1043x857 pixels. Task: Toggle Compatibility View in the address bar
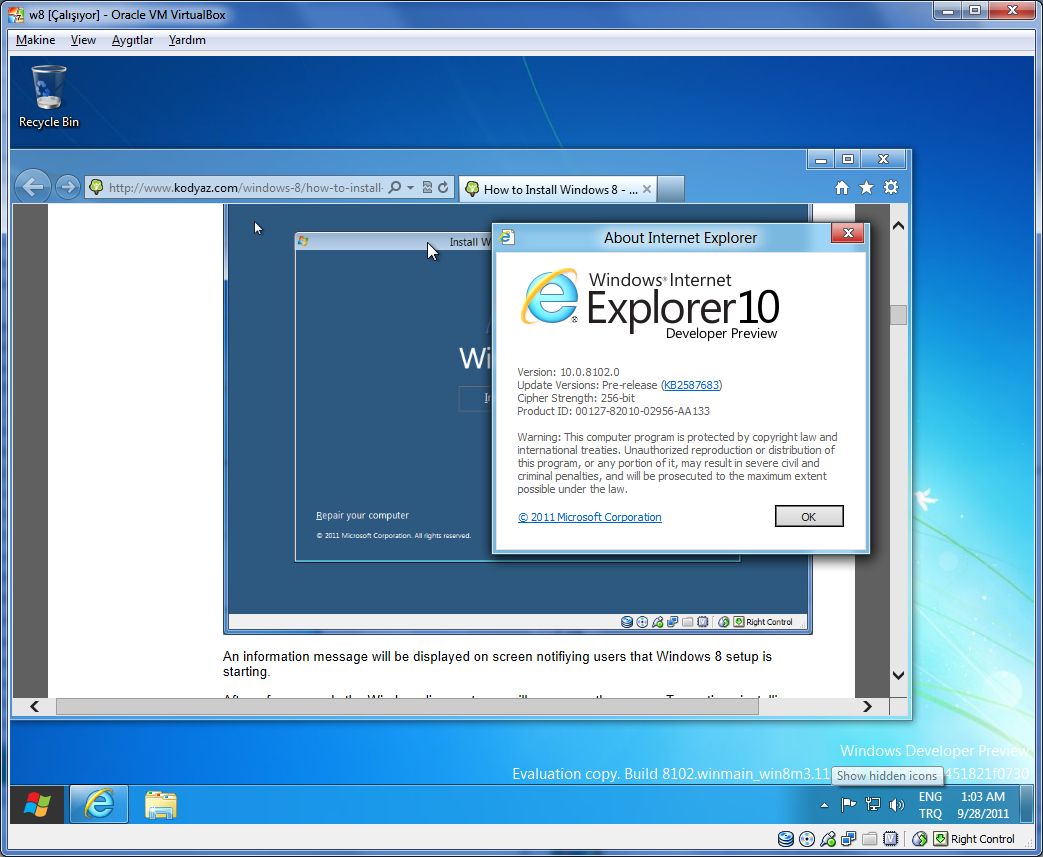tap(426, 188)
